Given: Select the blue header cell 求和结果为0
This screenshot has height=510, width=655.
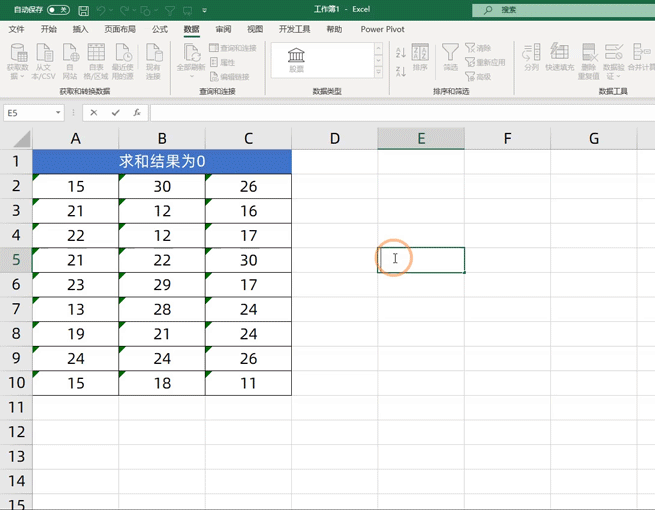Looking at the screenshot, I should click(x=162, y=161).
